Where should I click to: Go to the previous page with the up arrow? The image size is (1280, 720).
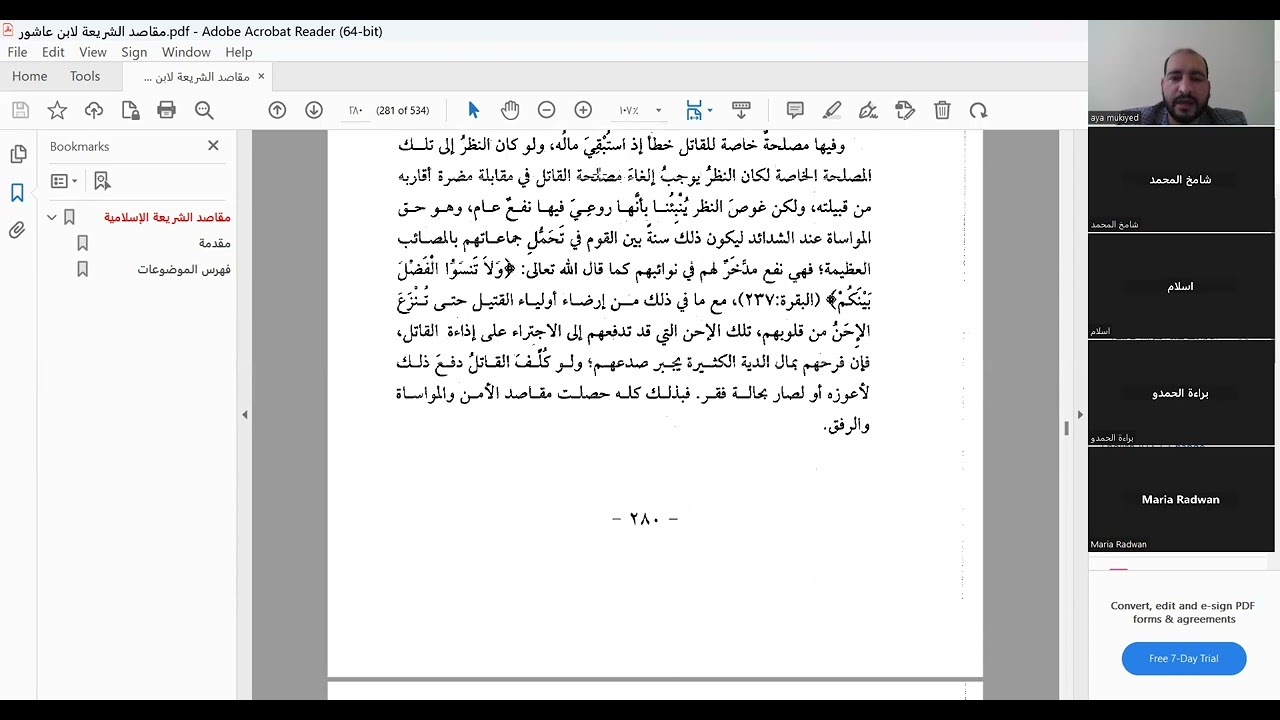point(277,110)
